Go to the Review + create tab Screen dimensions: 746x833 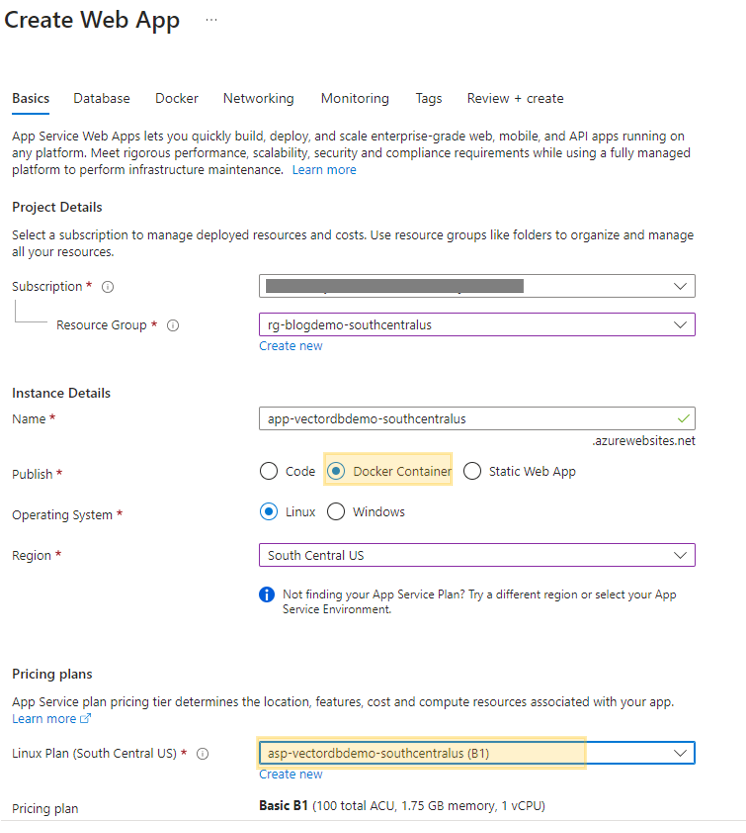(514, 98)
